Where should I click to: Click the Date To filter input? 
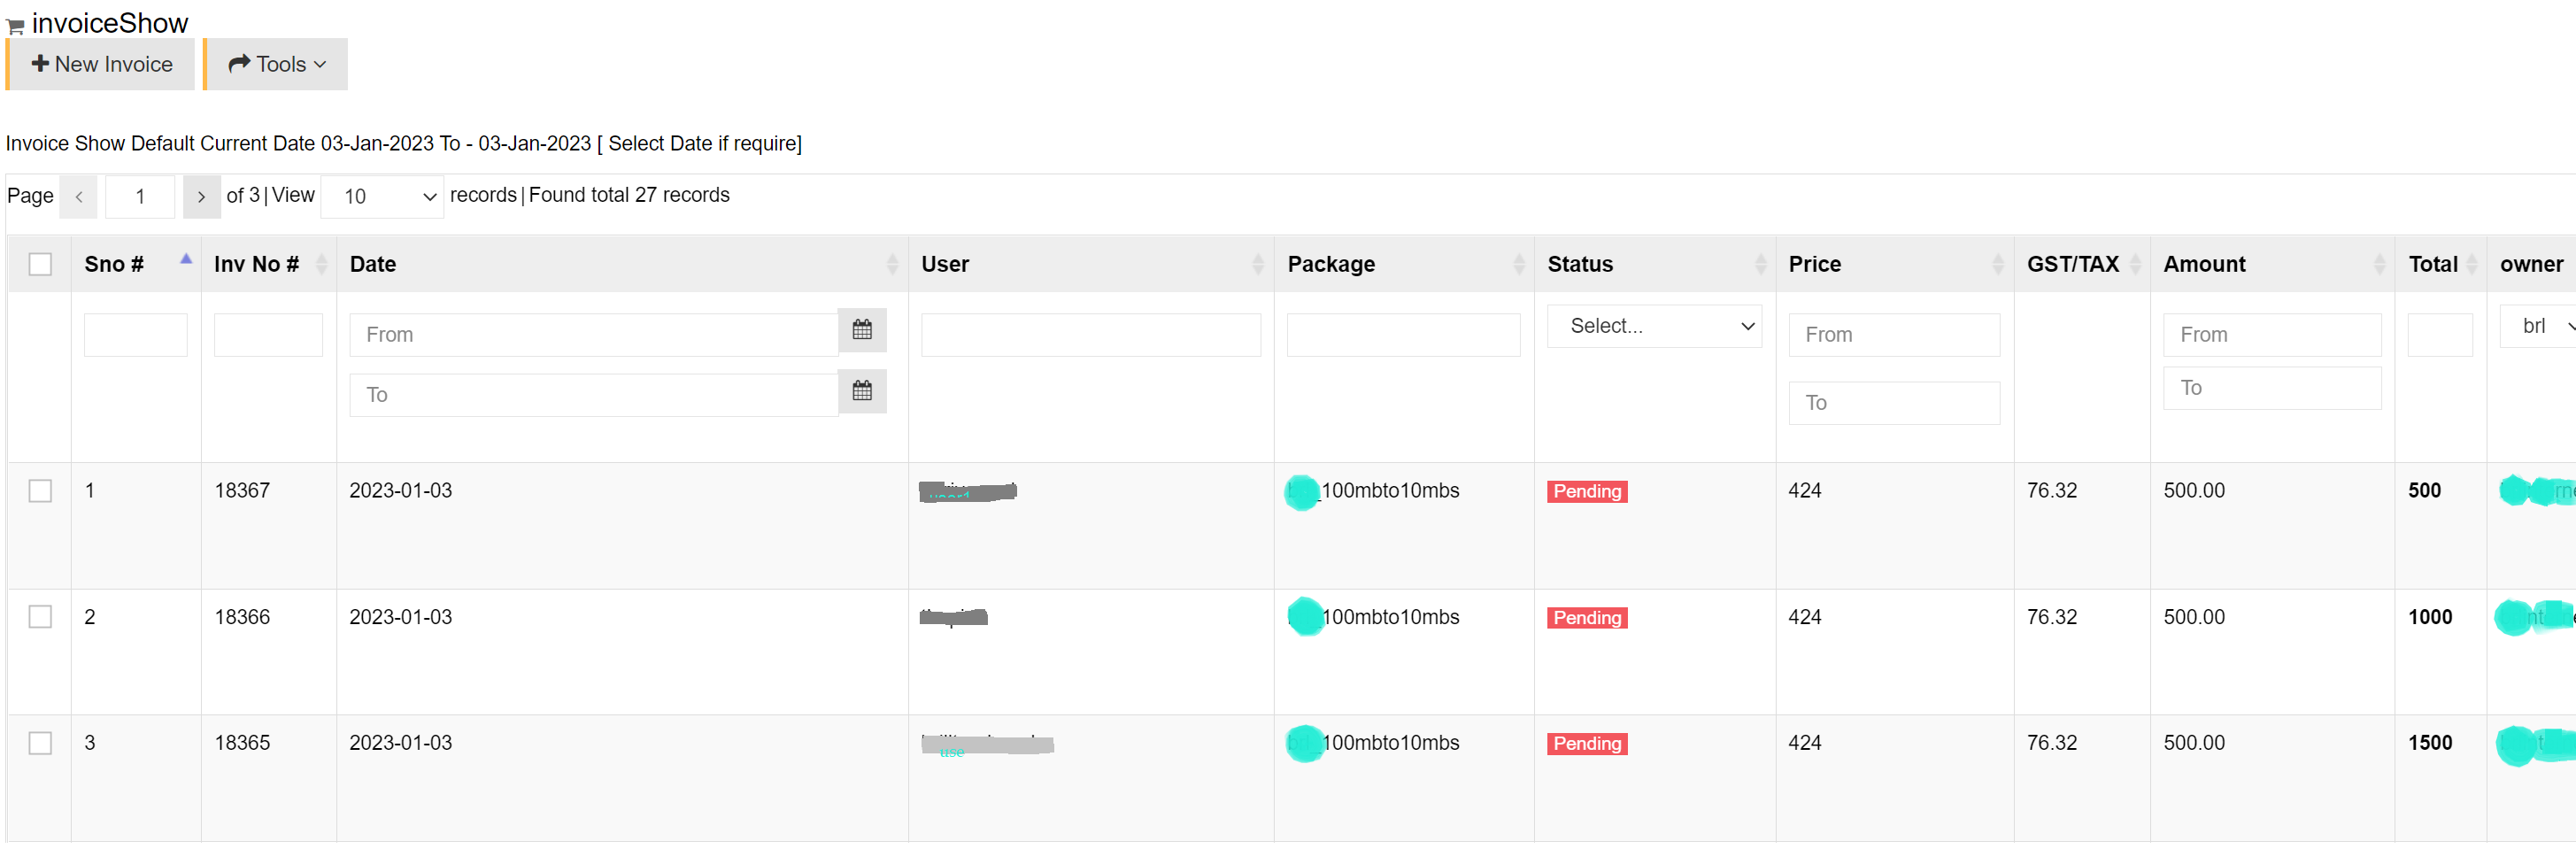tap(594, 395)
